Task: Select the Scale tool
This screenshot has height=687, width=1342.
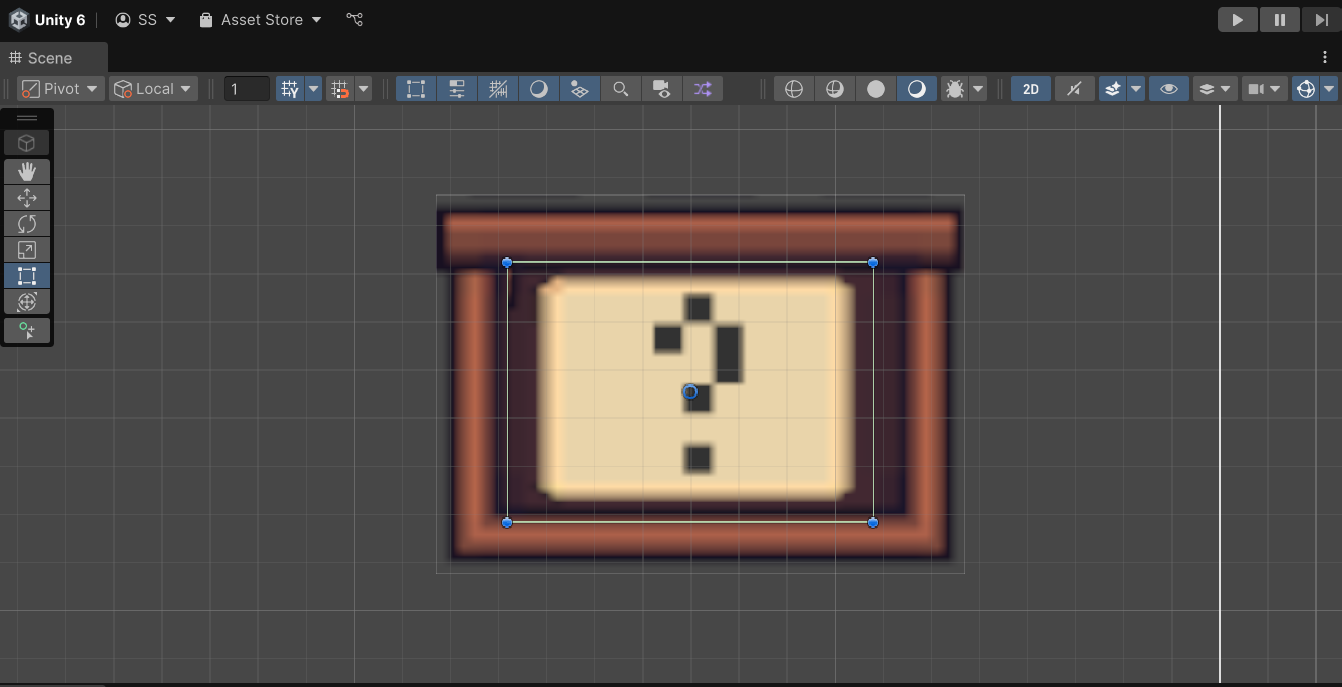Action: tap(27, 250)
